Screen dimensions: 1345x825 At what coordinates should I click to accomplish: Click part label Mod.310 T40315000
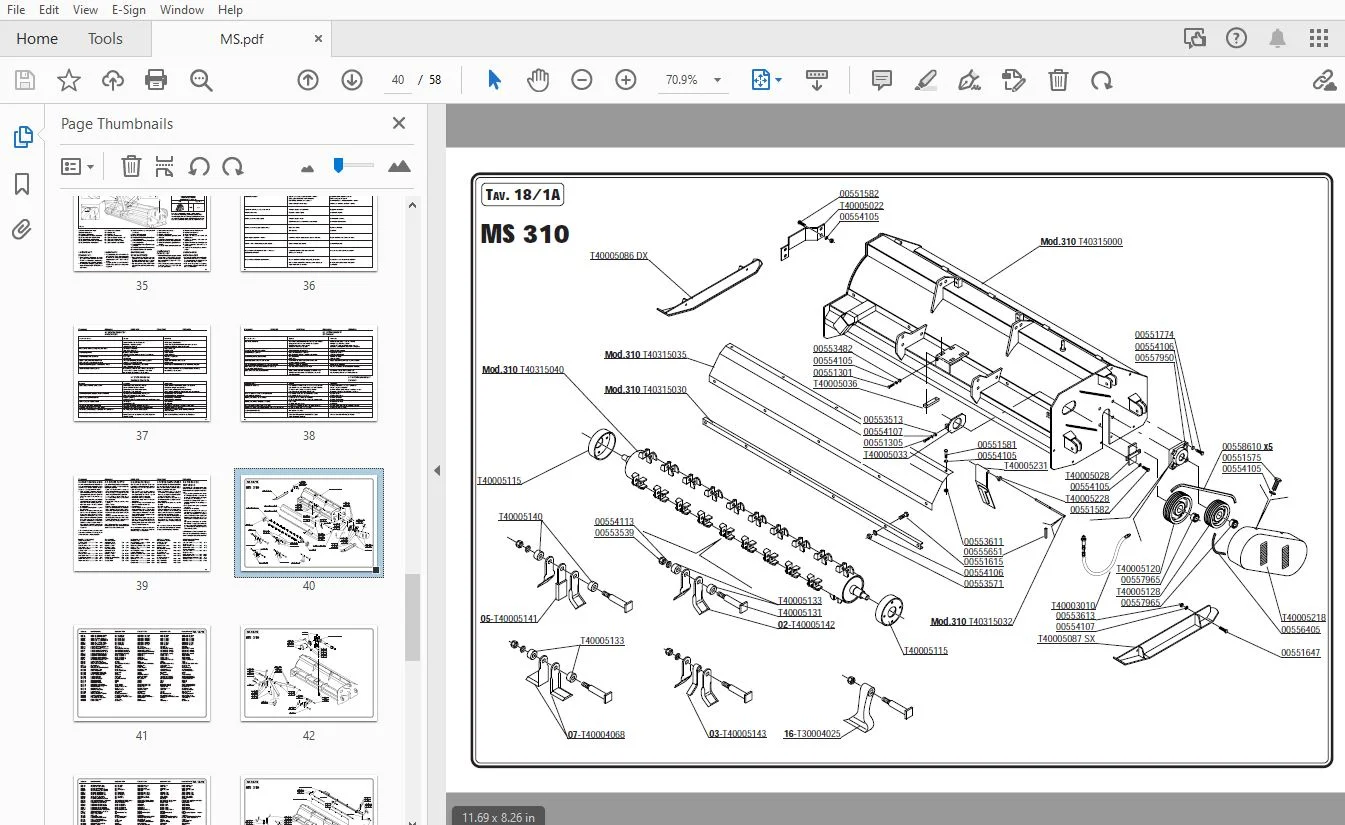click(x=1081, y=242)
